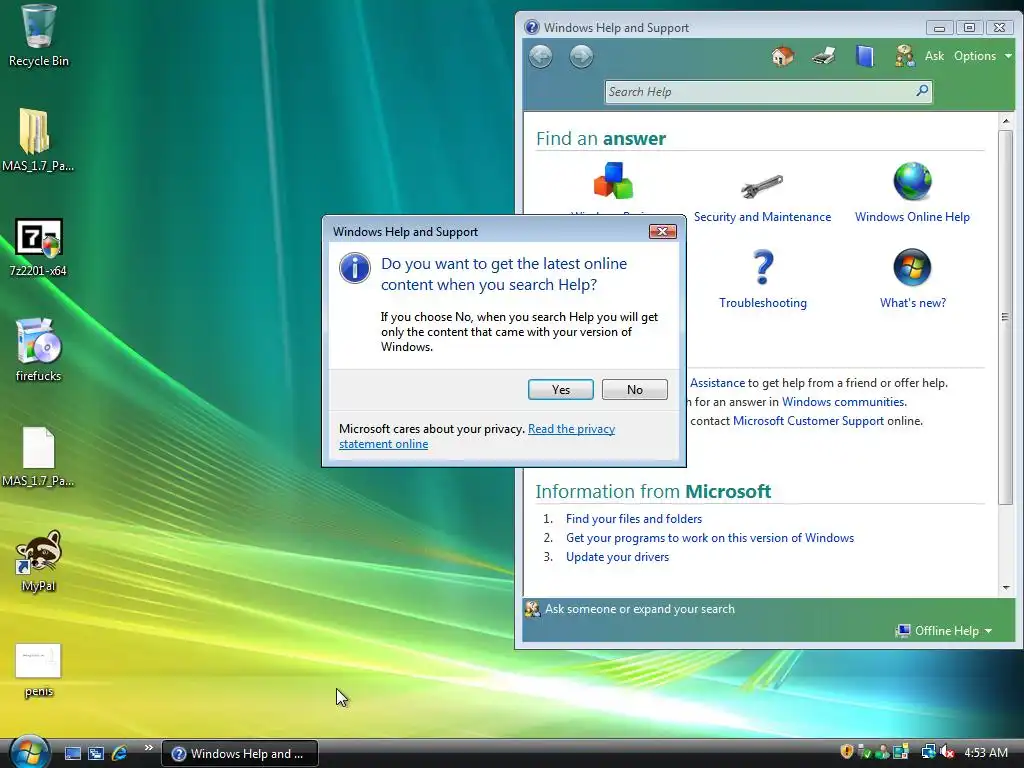Open Update your drivers link
1024x768 pixels.
pyautogui.click(x=617, y=556)
